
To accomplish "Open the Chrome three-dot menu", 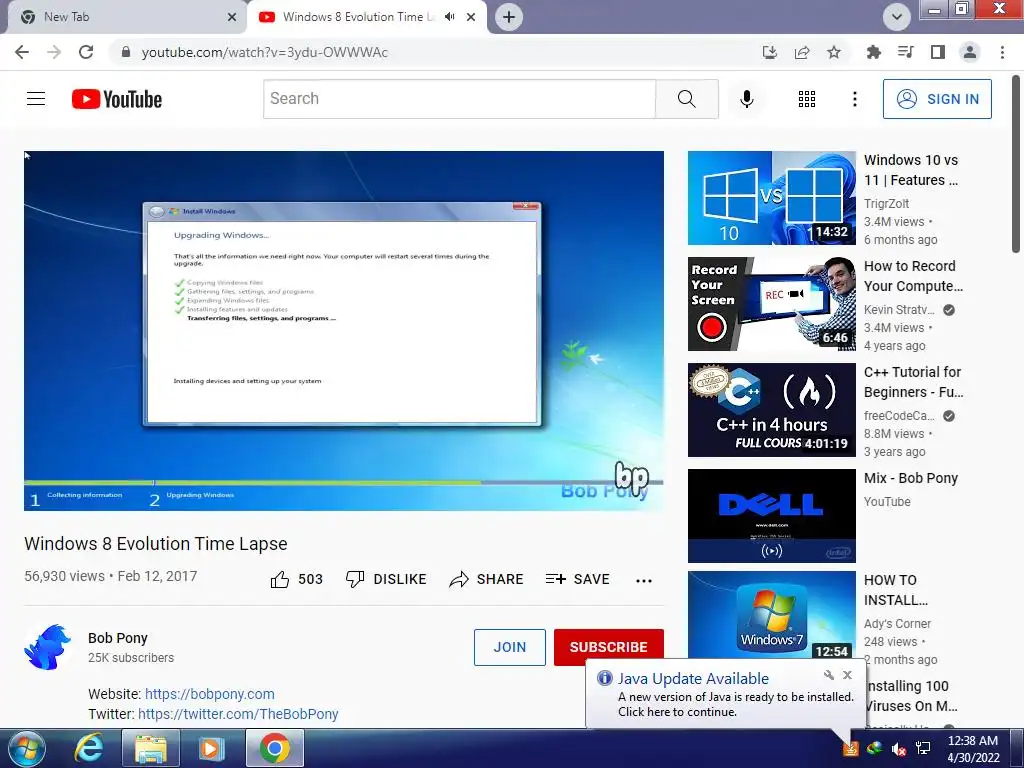I will pos(1002,52).
